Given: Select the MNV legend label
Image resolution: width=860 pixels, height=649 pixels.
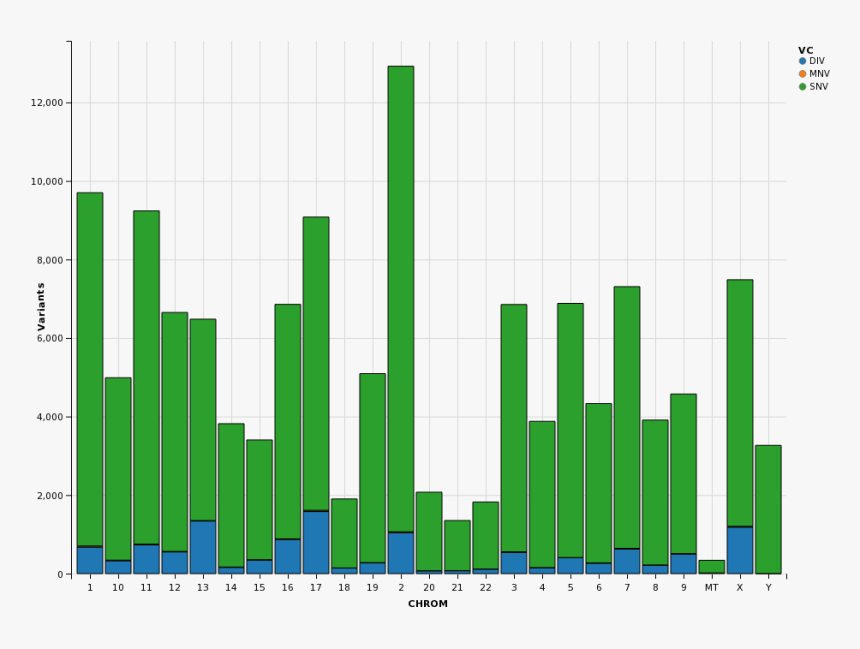Looking at the screenshot, I should (819, 74).
